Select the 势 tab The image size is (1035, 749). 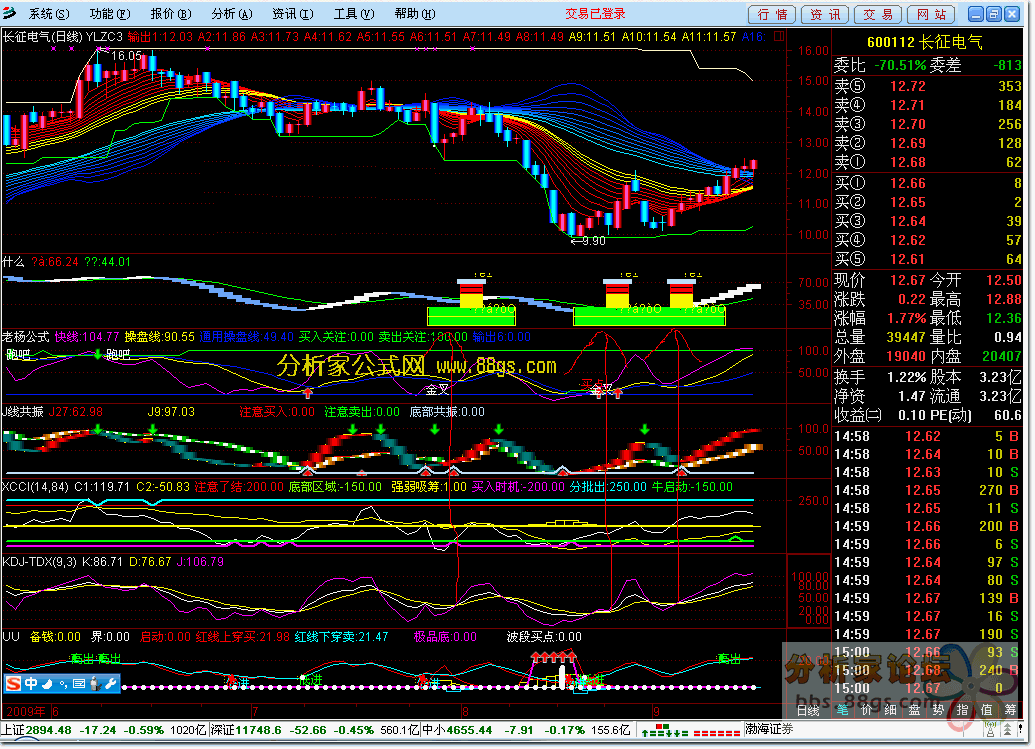pos(938,710)
